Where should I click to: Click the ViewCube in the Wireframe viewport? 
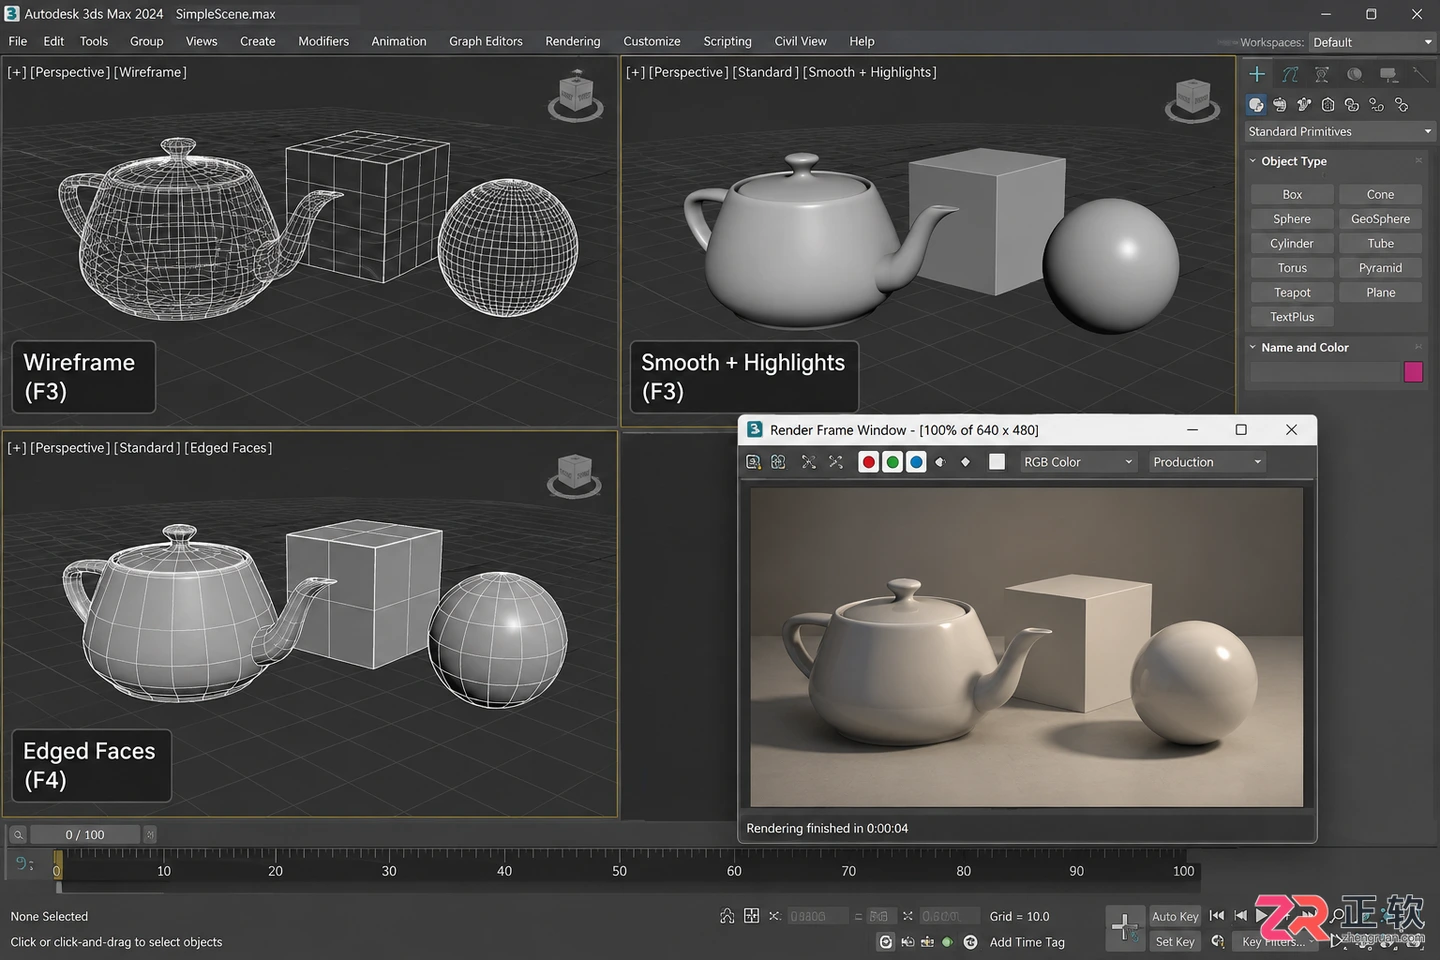(575, 95)
